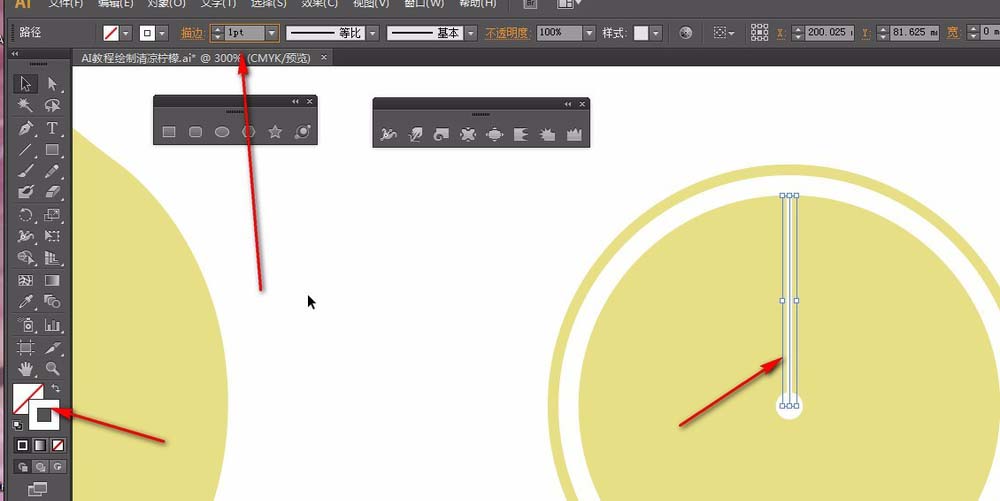
Task: Choose Ellipse tool in floating shape panel
Action: [222, 132]
